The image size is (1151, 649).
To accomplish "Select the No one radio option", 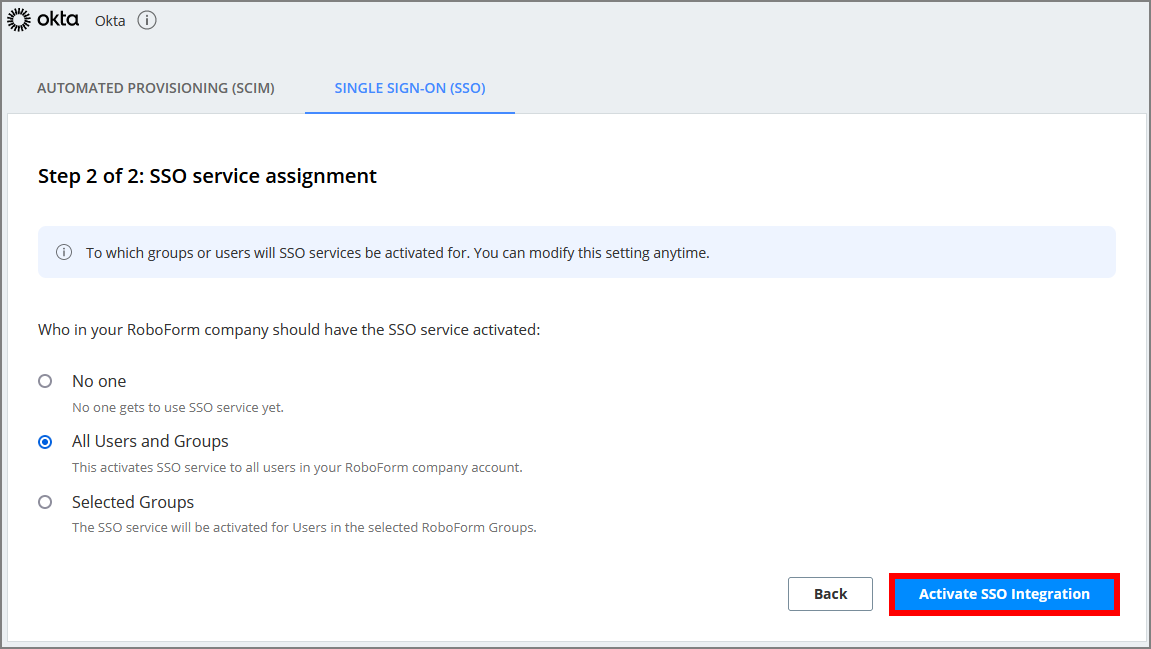I will [x=45, y=381].
